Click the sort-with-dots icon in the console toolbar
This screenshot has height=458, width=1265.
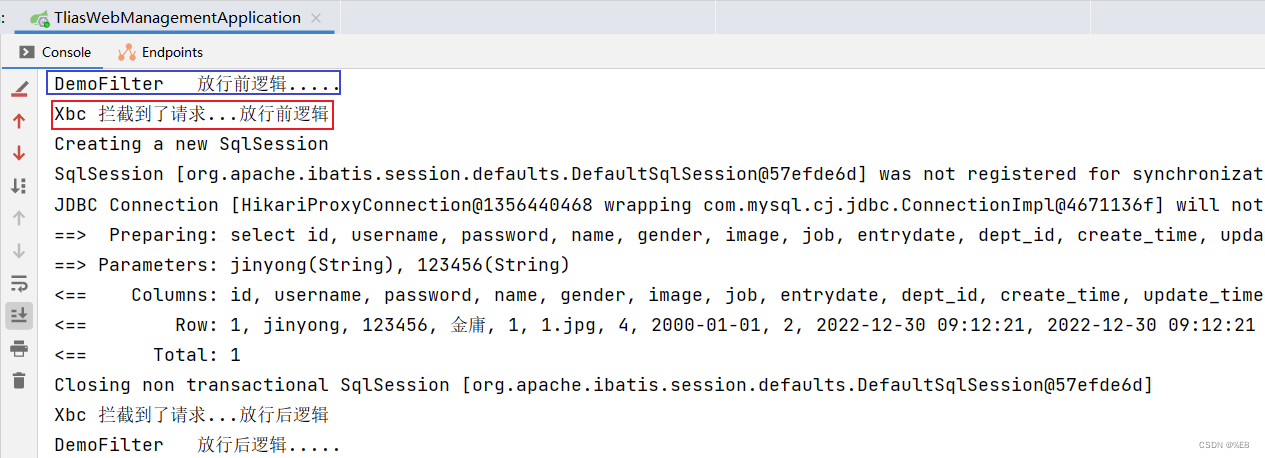(19, 185)
